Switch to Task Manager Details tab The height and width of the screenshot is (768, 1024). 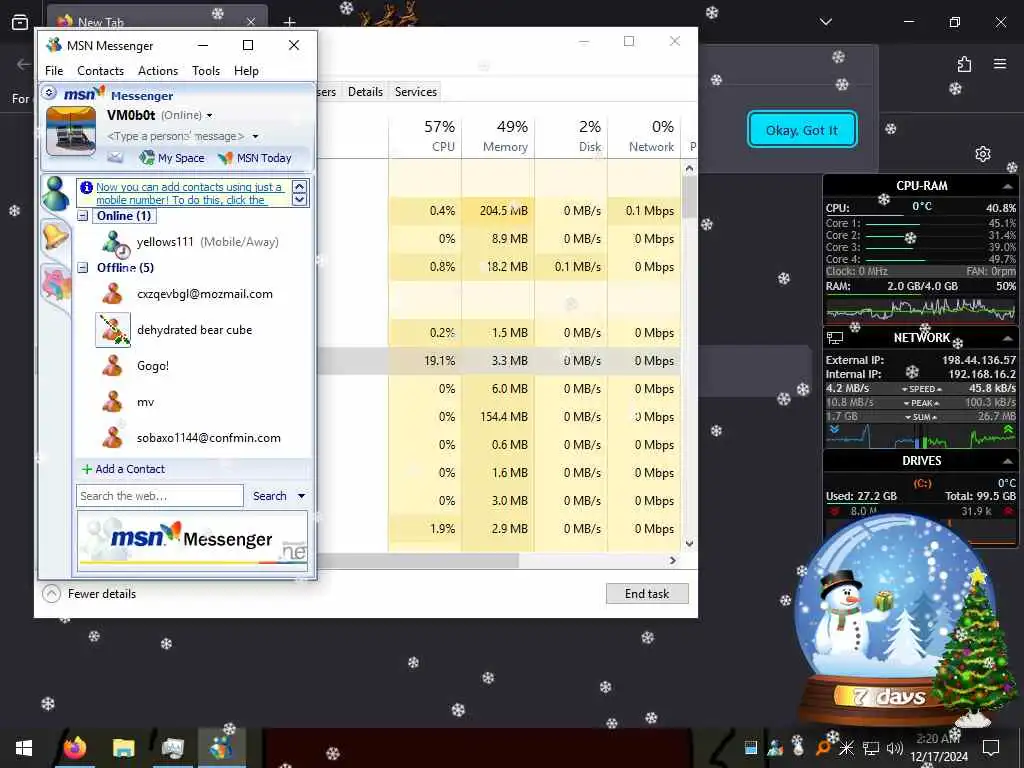coord(365,91)
